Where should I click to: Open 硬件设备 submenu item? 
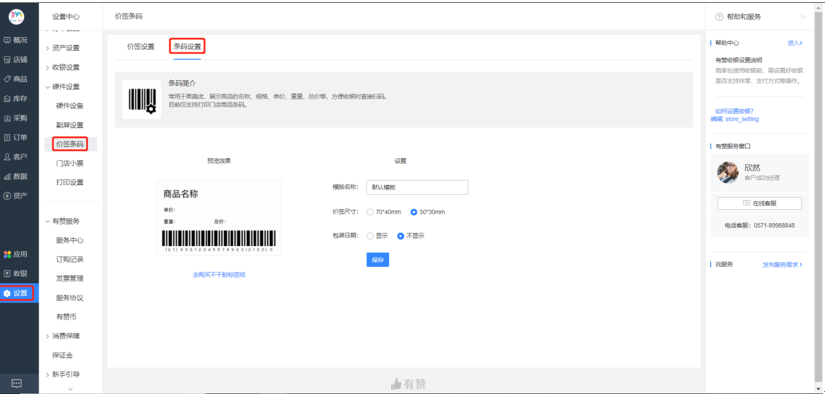click(70, 106)
